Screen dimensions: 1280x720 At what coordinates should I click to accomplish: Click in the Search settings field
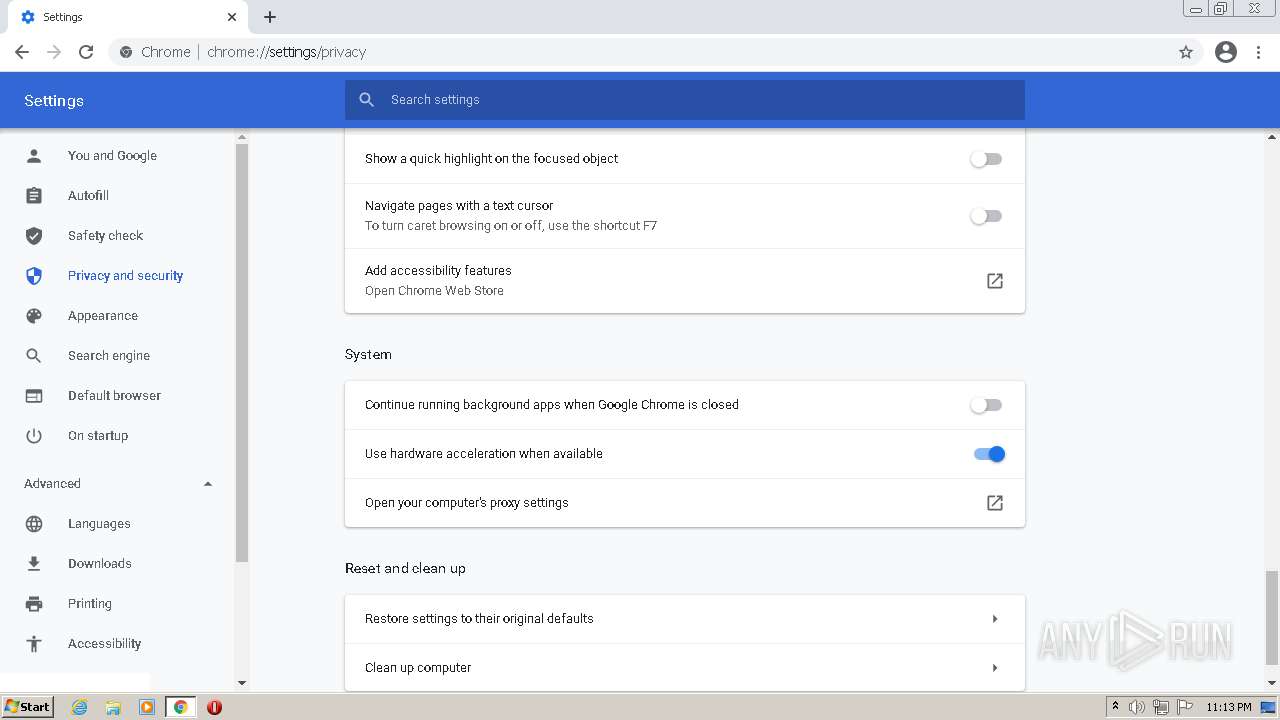coord(685,100)
